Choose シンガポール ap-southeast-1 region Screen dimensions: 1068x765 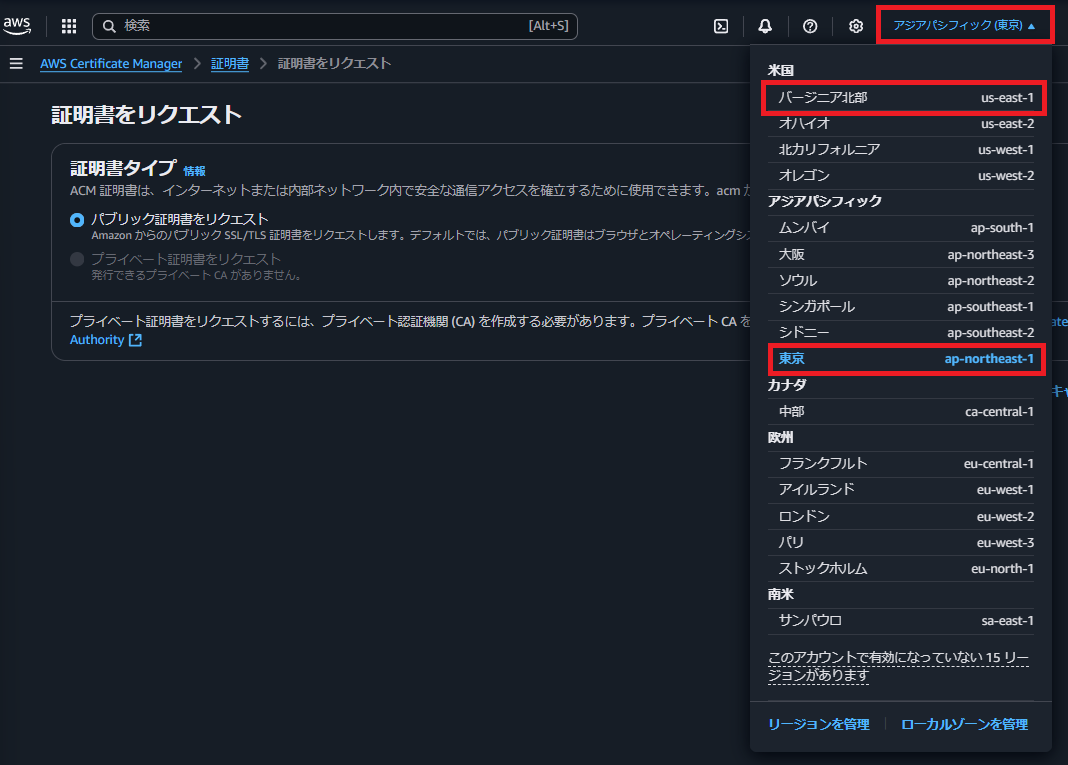pyautogui.click(x=901, y=307)
